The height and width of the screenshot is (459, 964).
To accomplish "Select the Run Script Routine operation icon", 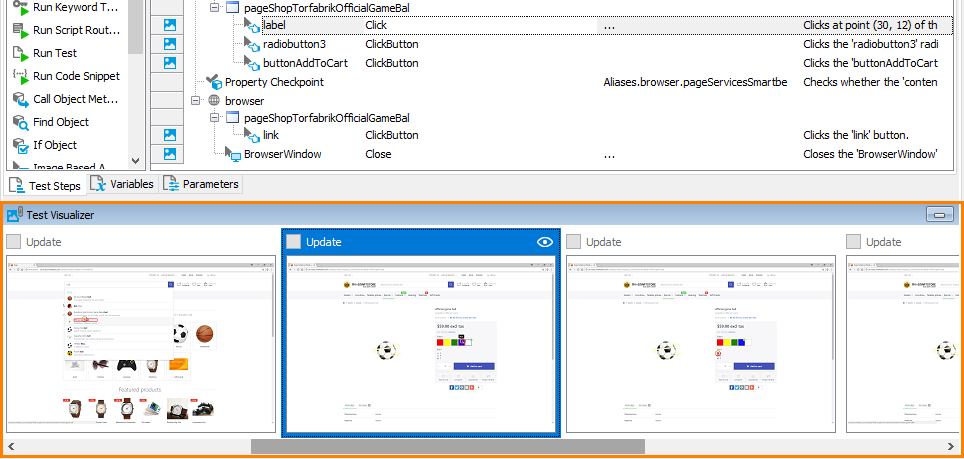I will click(21, 30).
